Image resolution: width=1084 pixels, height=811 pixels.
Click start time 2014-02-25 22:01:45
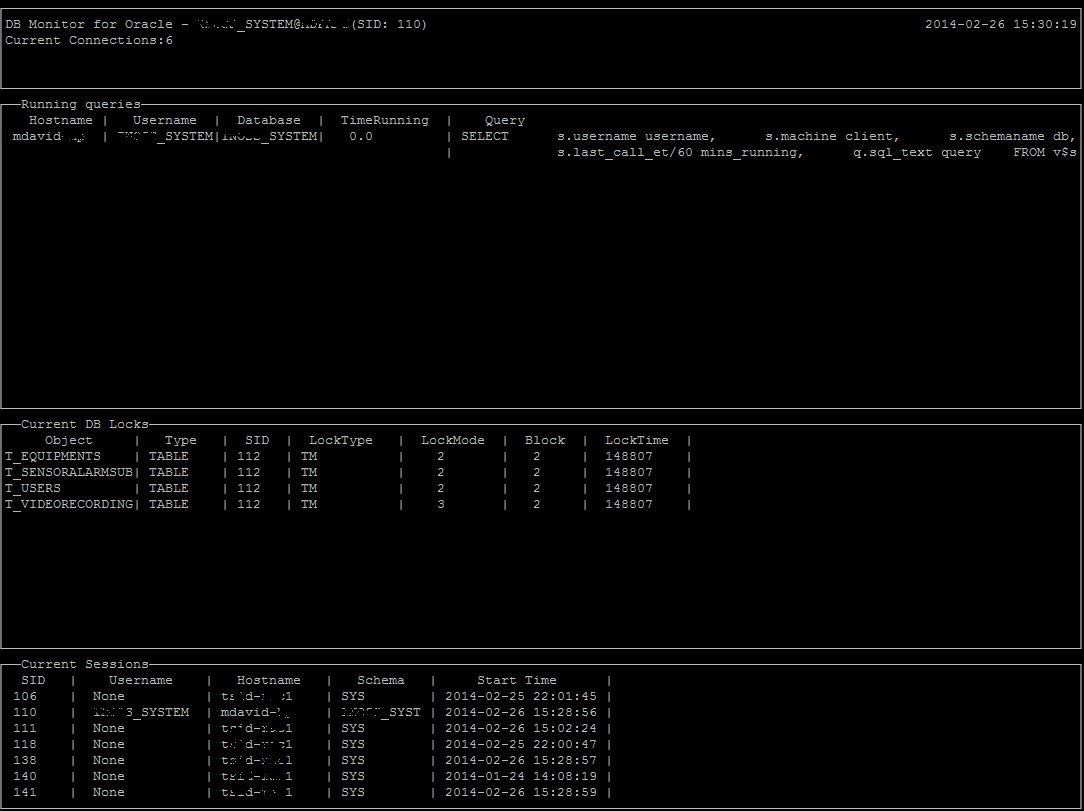pyautogui.click(x=521, y=696)
